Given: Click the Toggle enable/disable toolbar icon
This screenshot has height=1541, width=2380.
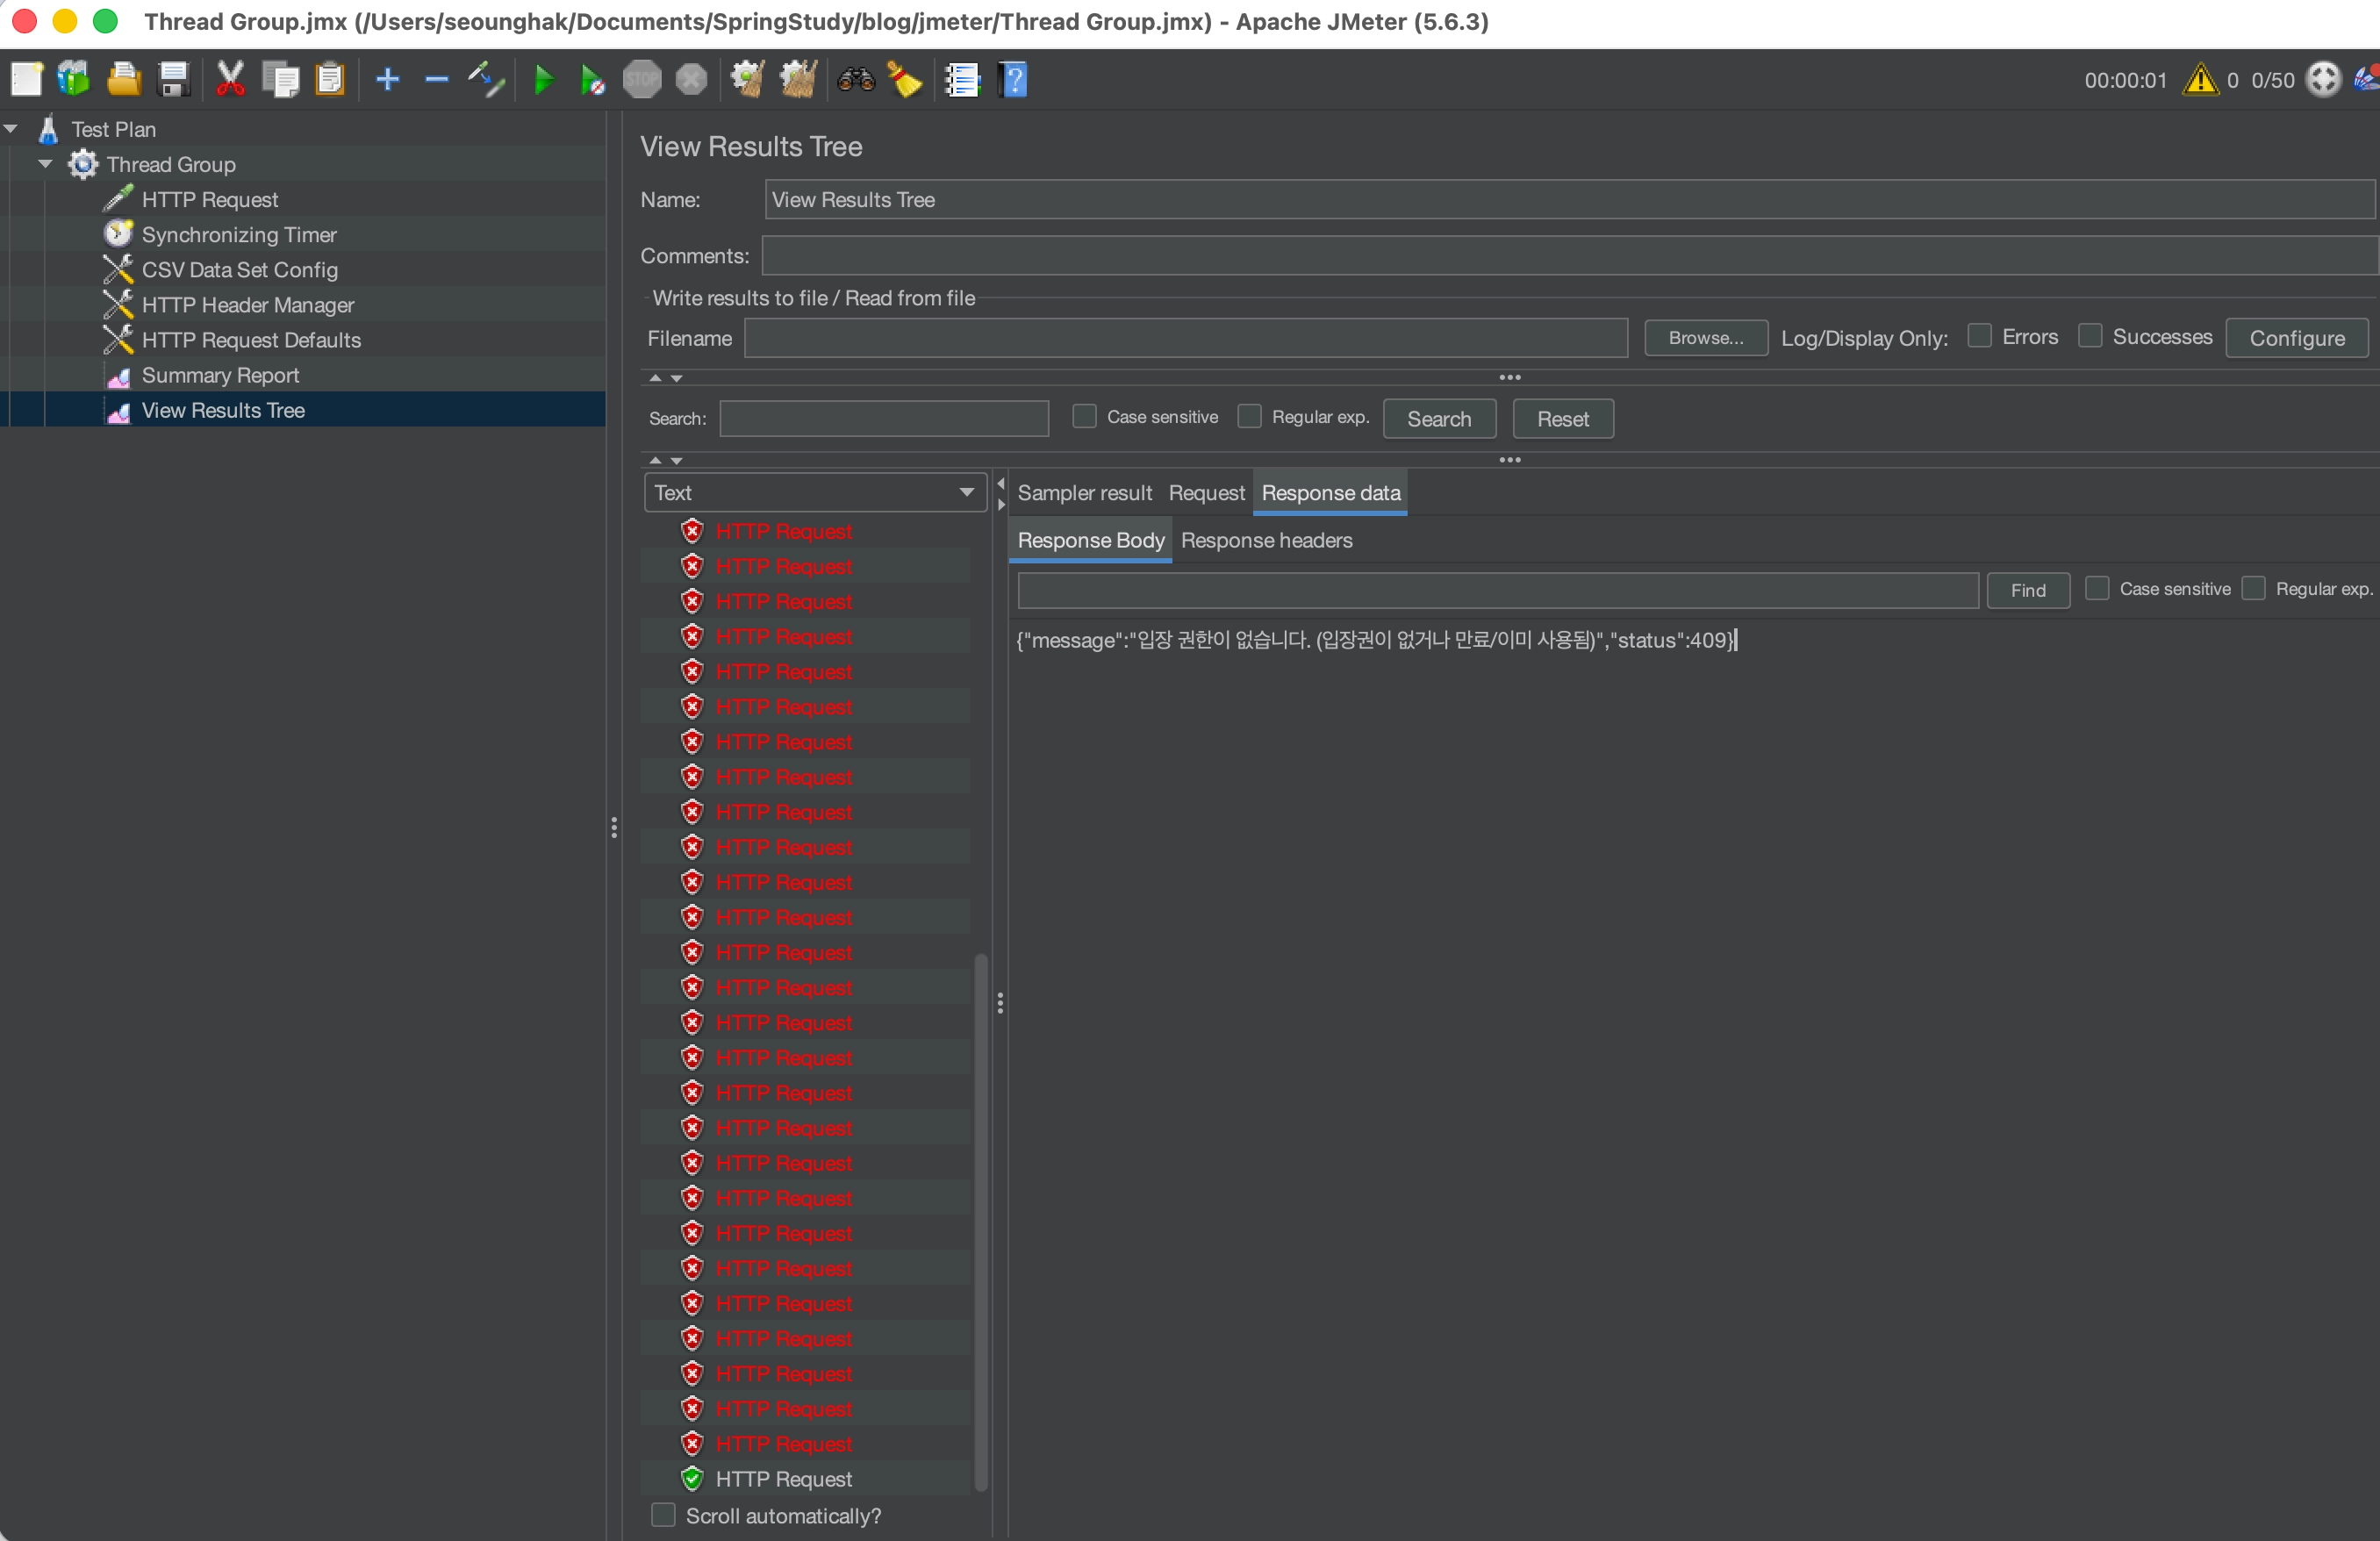Looking at the screenshot, I should click(x=486, y=79).
